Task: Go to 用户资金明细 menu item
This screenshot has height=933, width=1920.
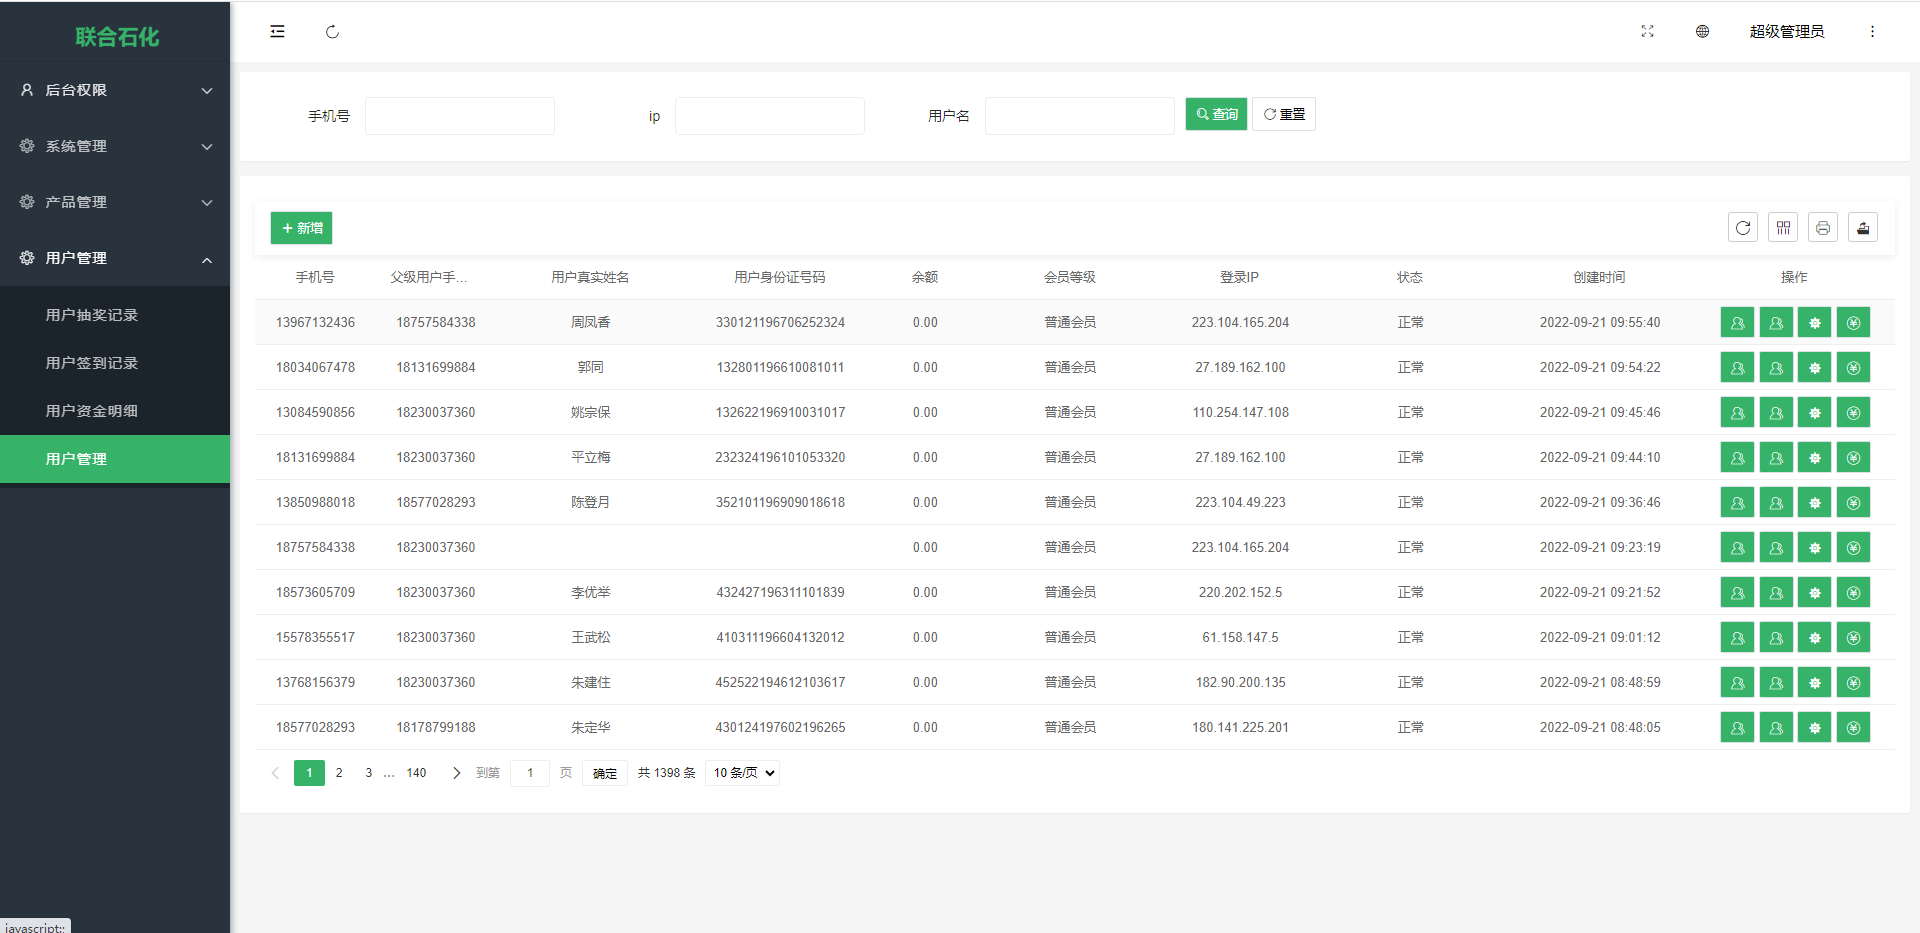Action: (x=92, y=411)
